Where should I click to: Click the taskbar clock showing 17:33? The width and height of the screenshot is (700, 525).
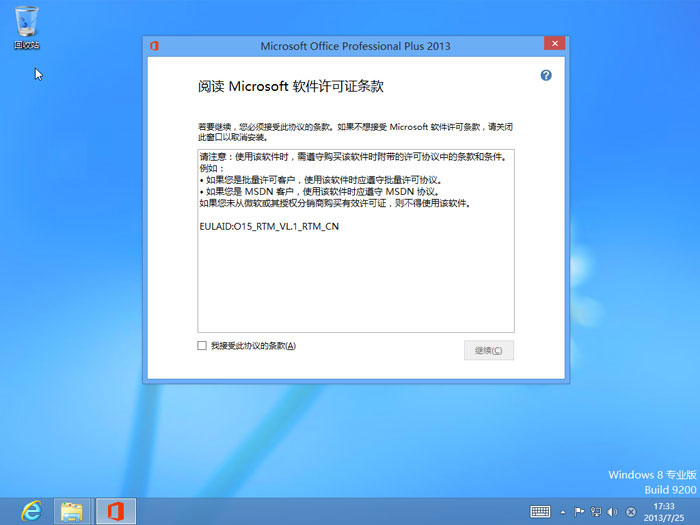pos(664,511)
